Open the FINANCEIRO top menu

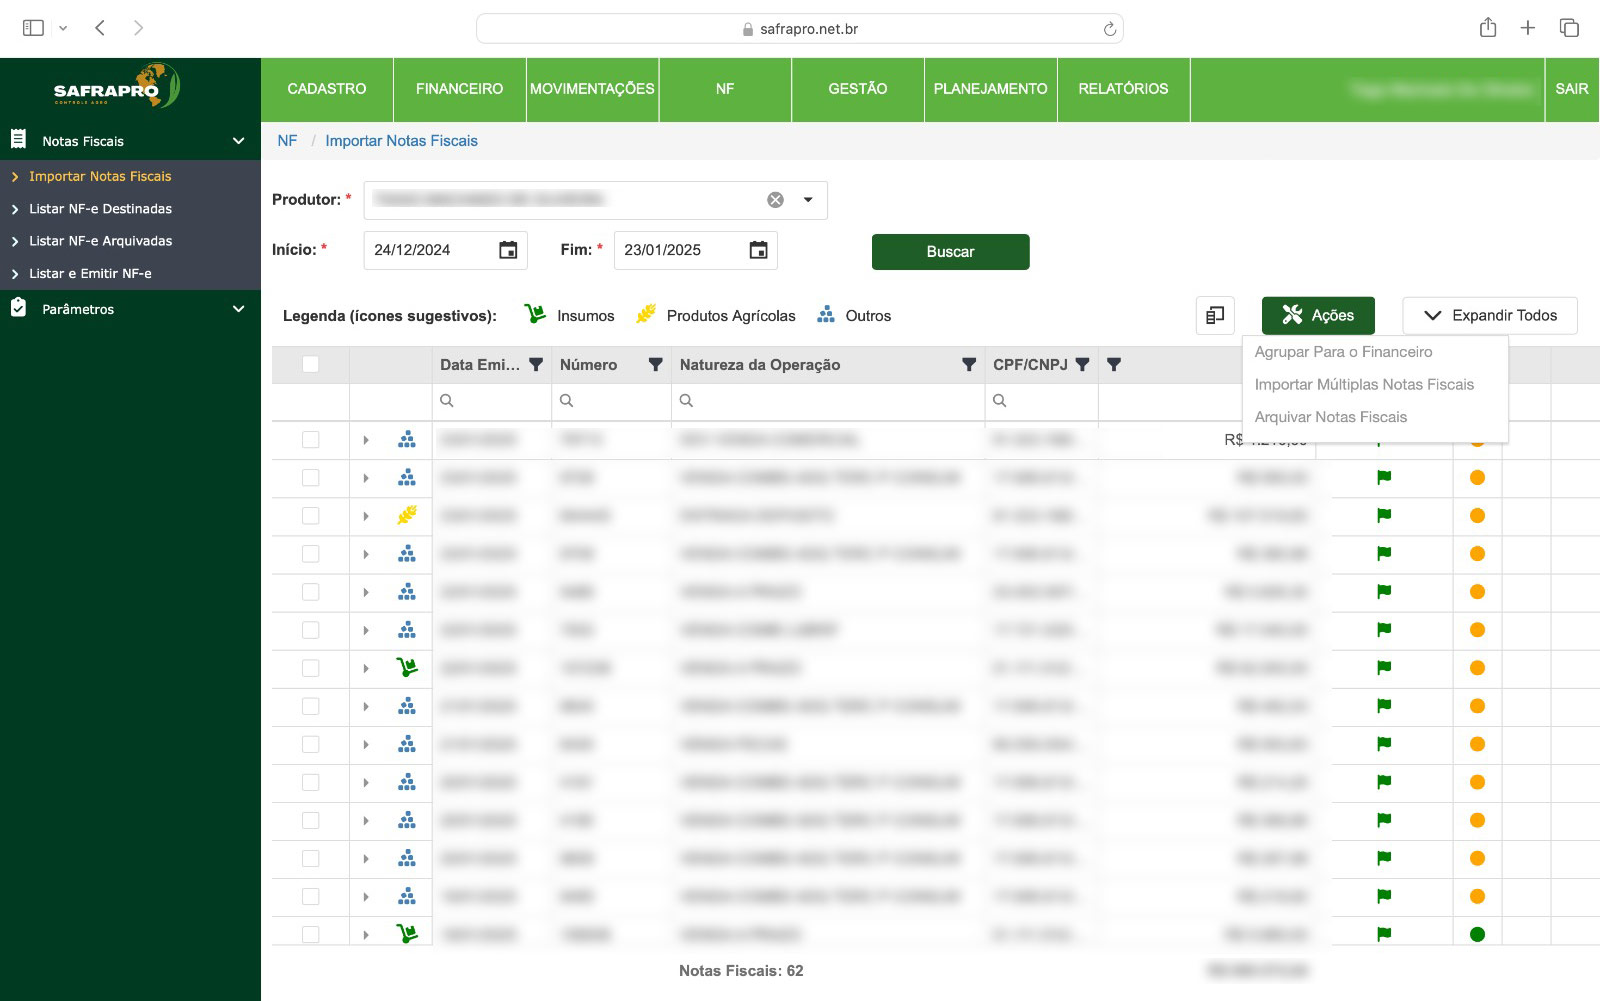coord(459,89)
